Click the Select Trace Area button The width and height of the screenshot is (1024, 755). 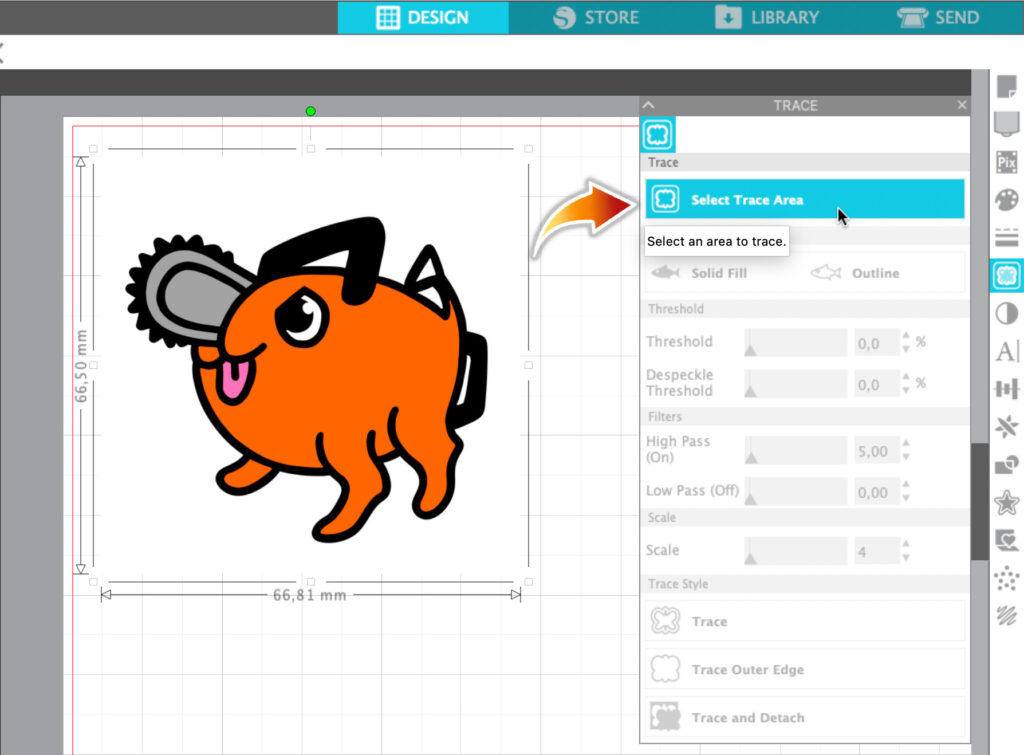click(x=804, y=199)
